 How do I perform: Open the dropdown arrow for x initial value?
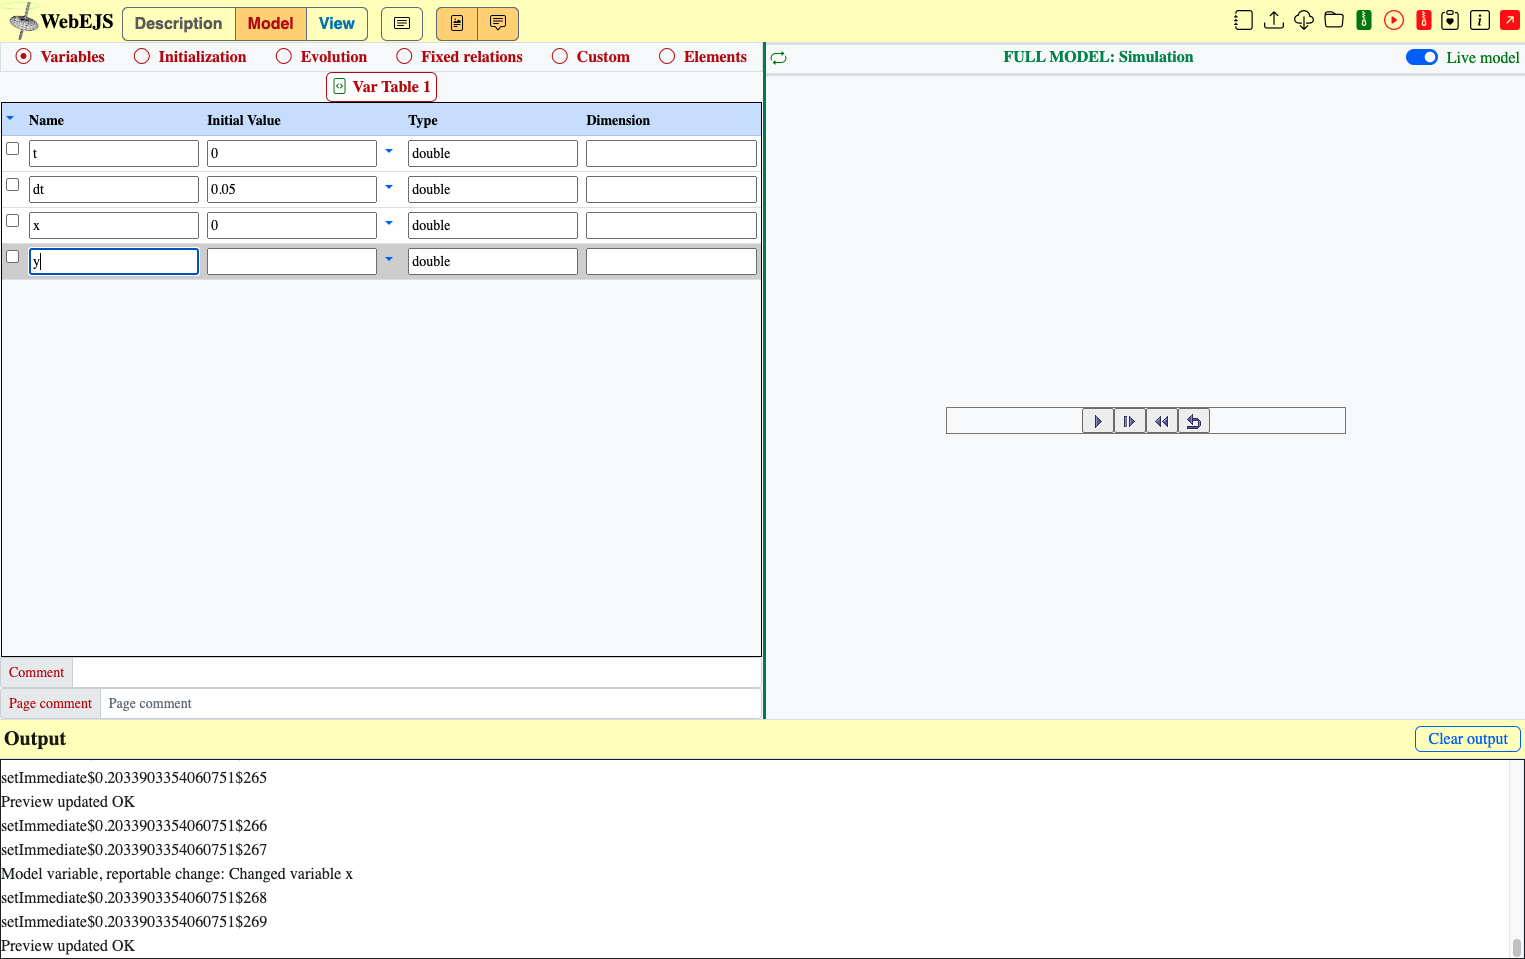(389, 223)
